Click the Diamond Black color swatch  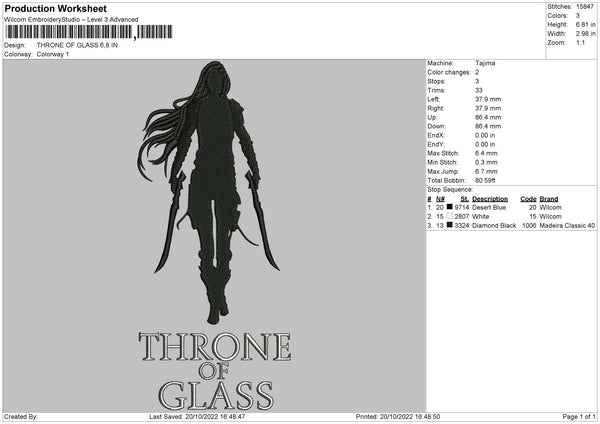click(x=450, y=225)
